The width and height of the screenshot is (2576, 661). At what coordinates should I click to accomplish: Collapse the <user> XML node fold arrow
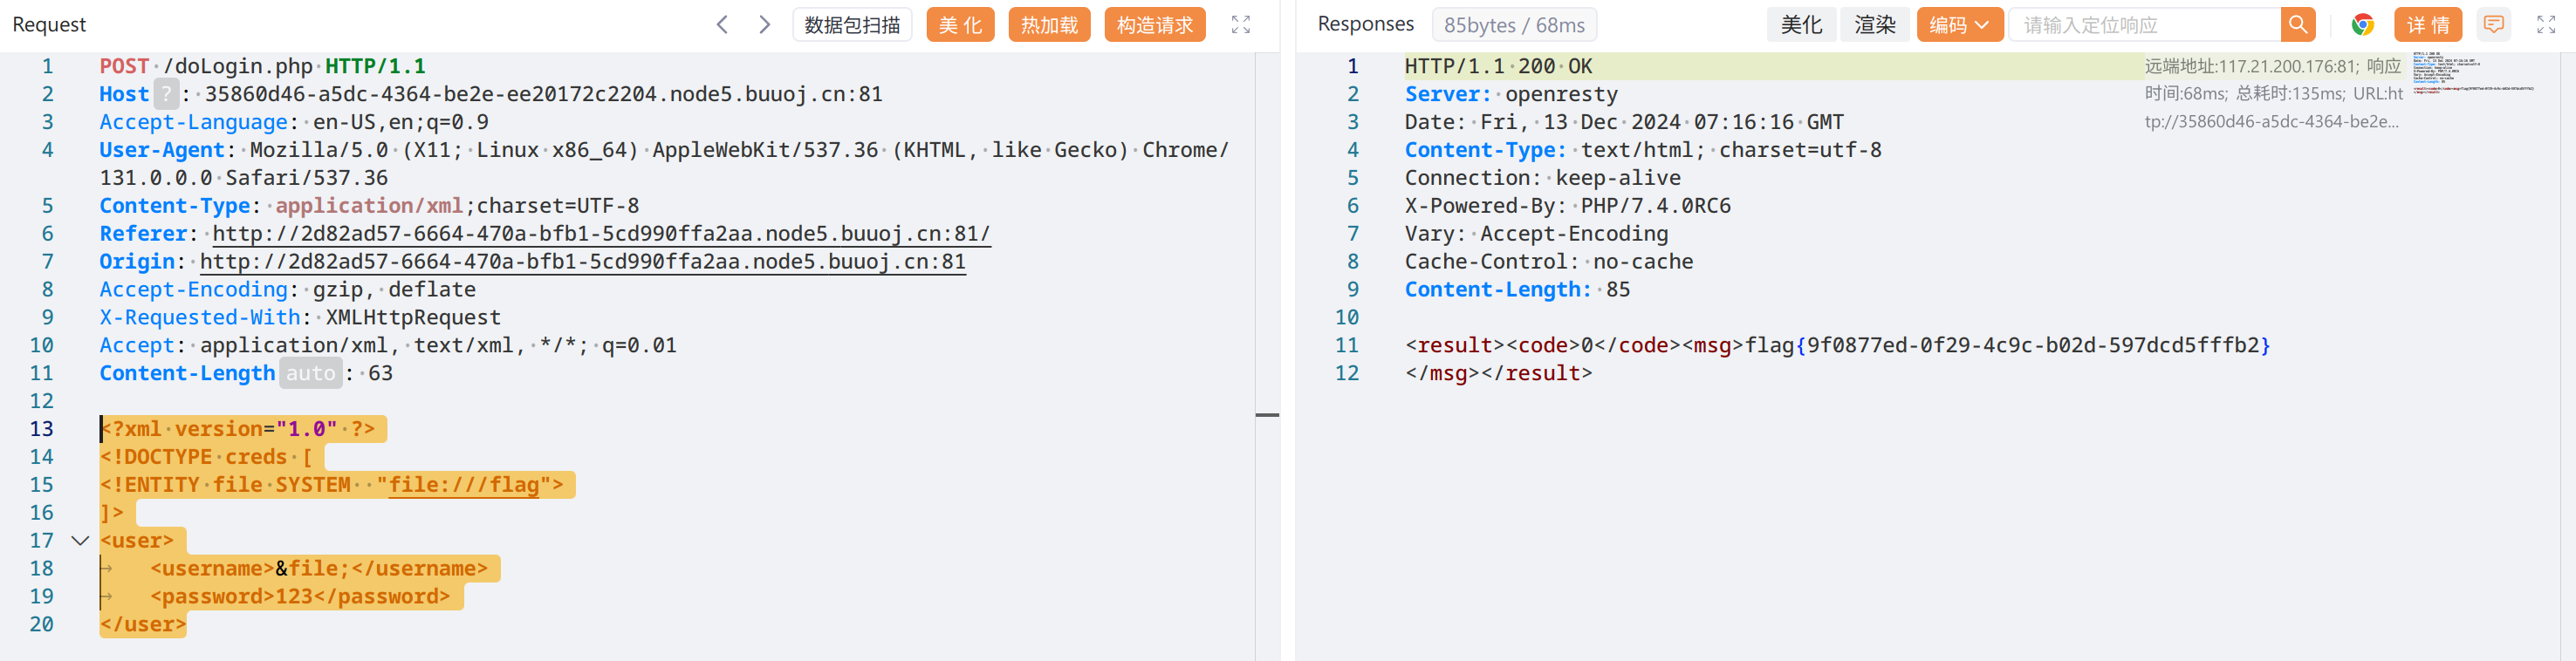coord(80,540)
